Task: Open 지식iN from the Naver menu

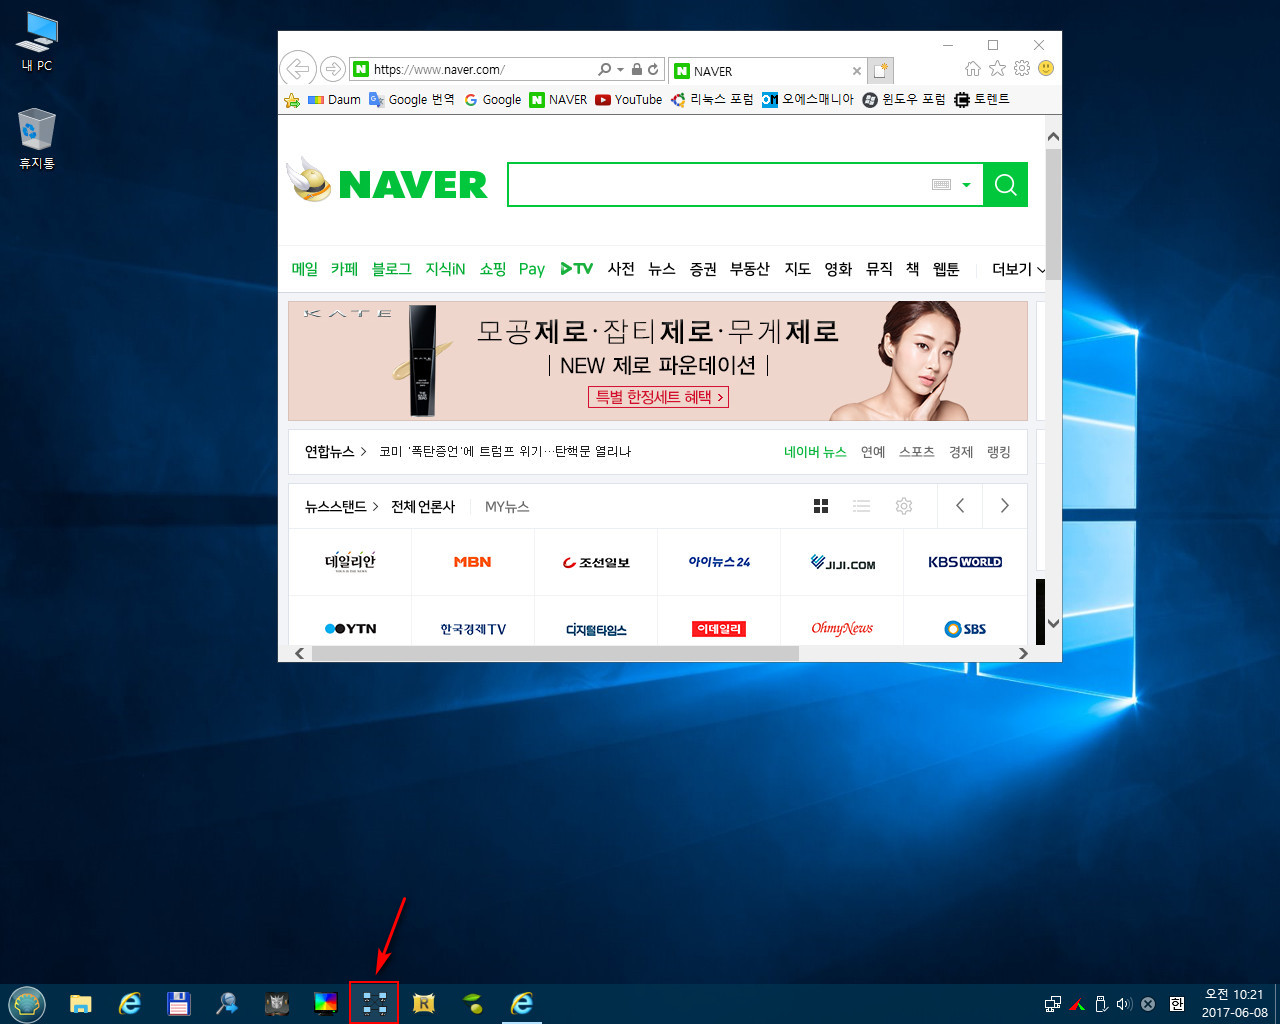Action: tap(445, 269)
